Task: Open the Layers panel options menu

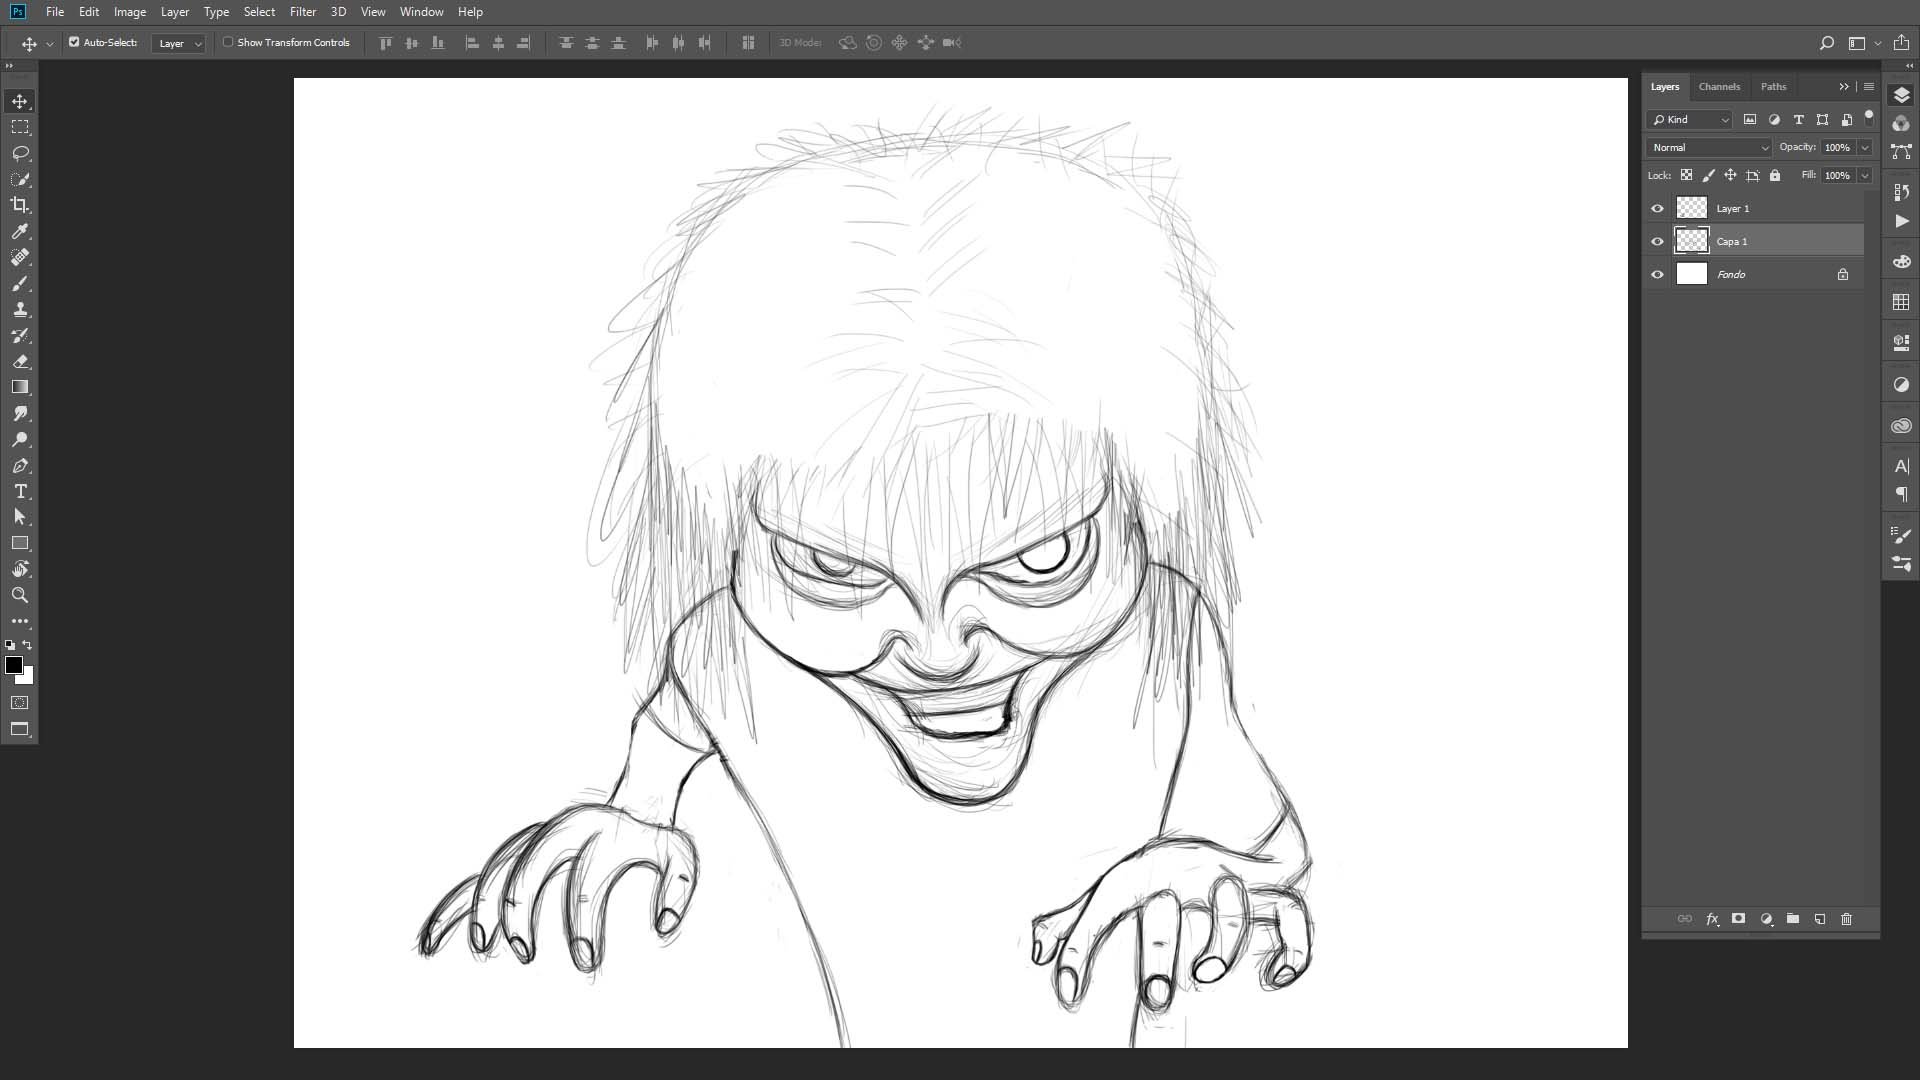Action: (1868, 87)
